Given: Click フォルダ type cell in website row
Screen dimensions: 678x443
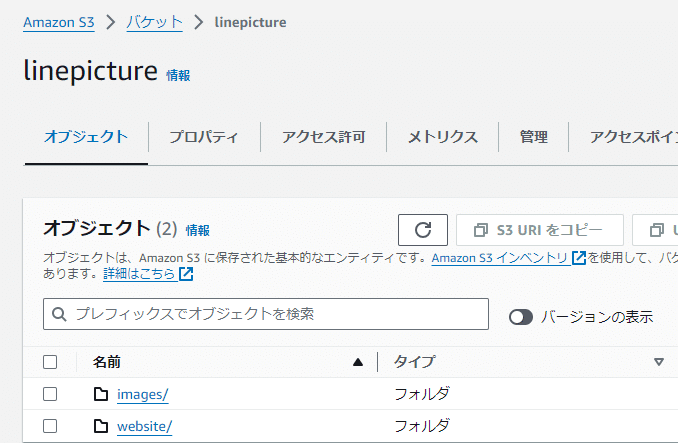Looking at the screenshot, I should pos(422,426).
